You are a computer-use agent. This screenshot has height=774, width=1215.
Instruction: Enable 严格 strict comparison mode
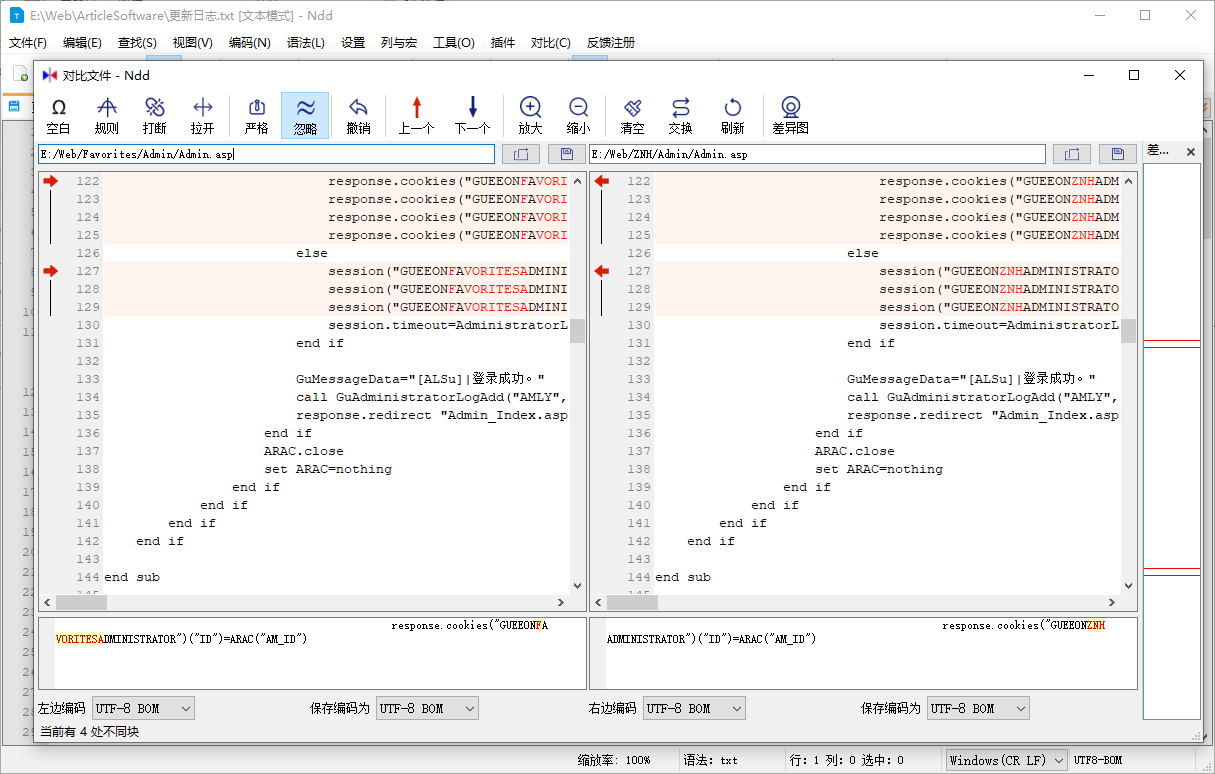[x=256, y=115]
